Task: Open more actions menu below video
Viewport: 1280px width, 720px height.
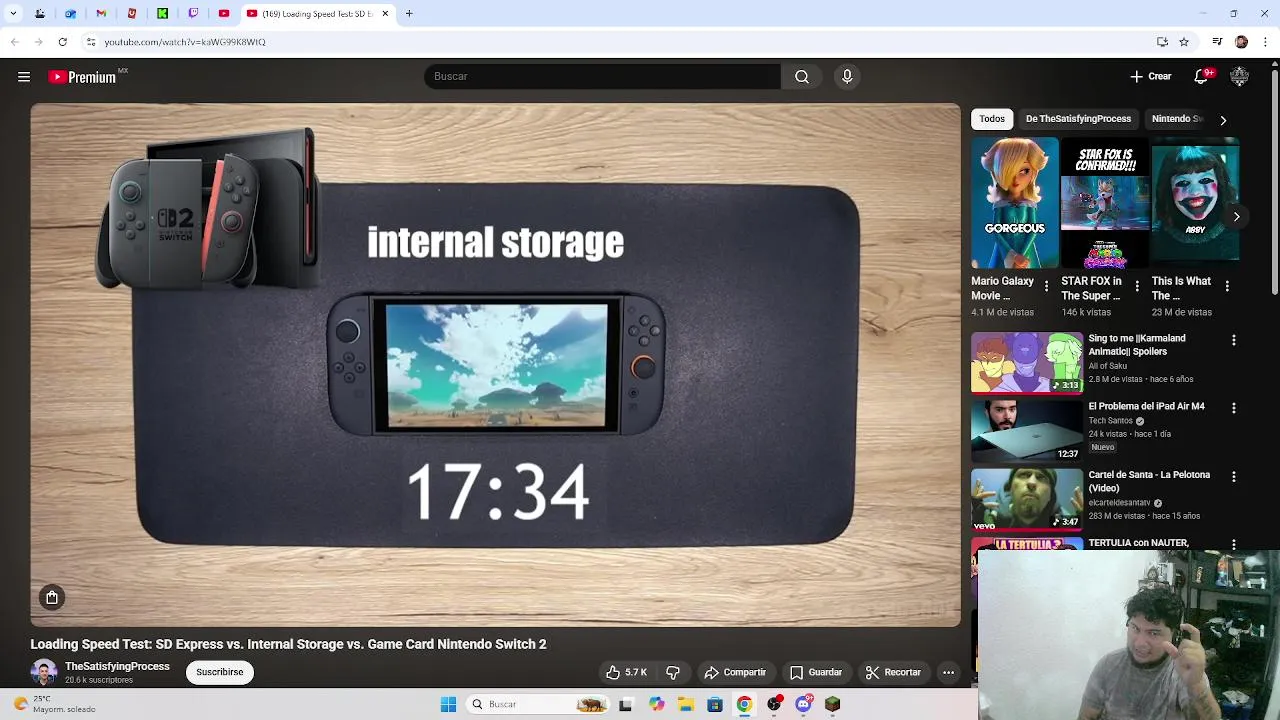Action: pyautogui.click(x=948, y=673)
